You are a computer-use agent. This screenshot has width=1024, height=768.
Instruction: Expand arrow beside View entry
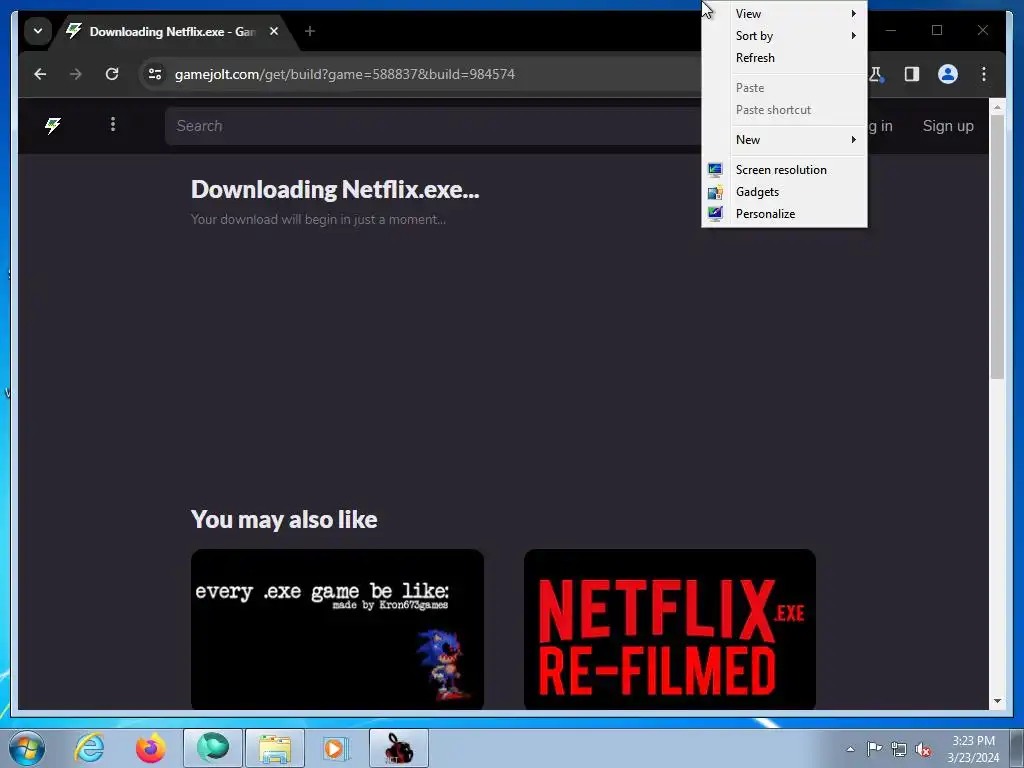(853, 14)
